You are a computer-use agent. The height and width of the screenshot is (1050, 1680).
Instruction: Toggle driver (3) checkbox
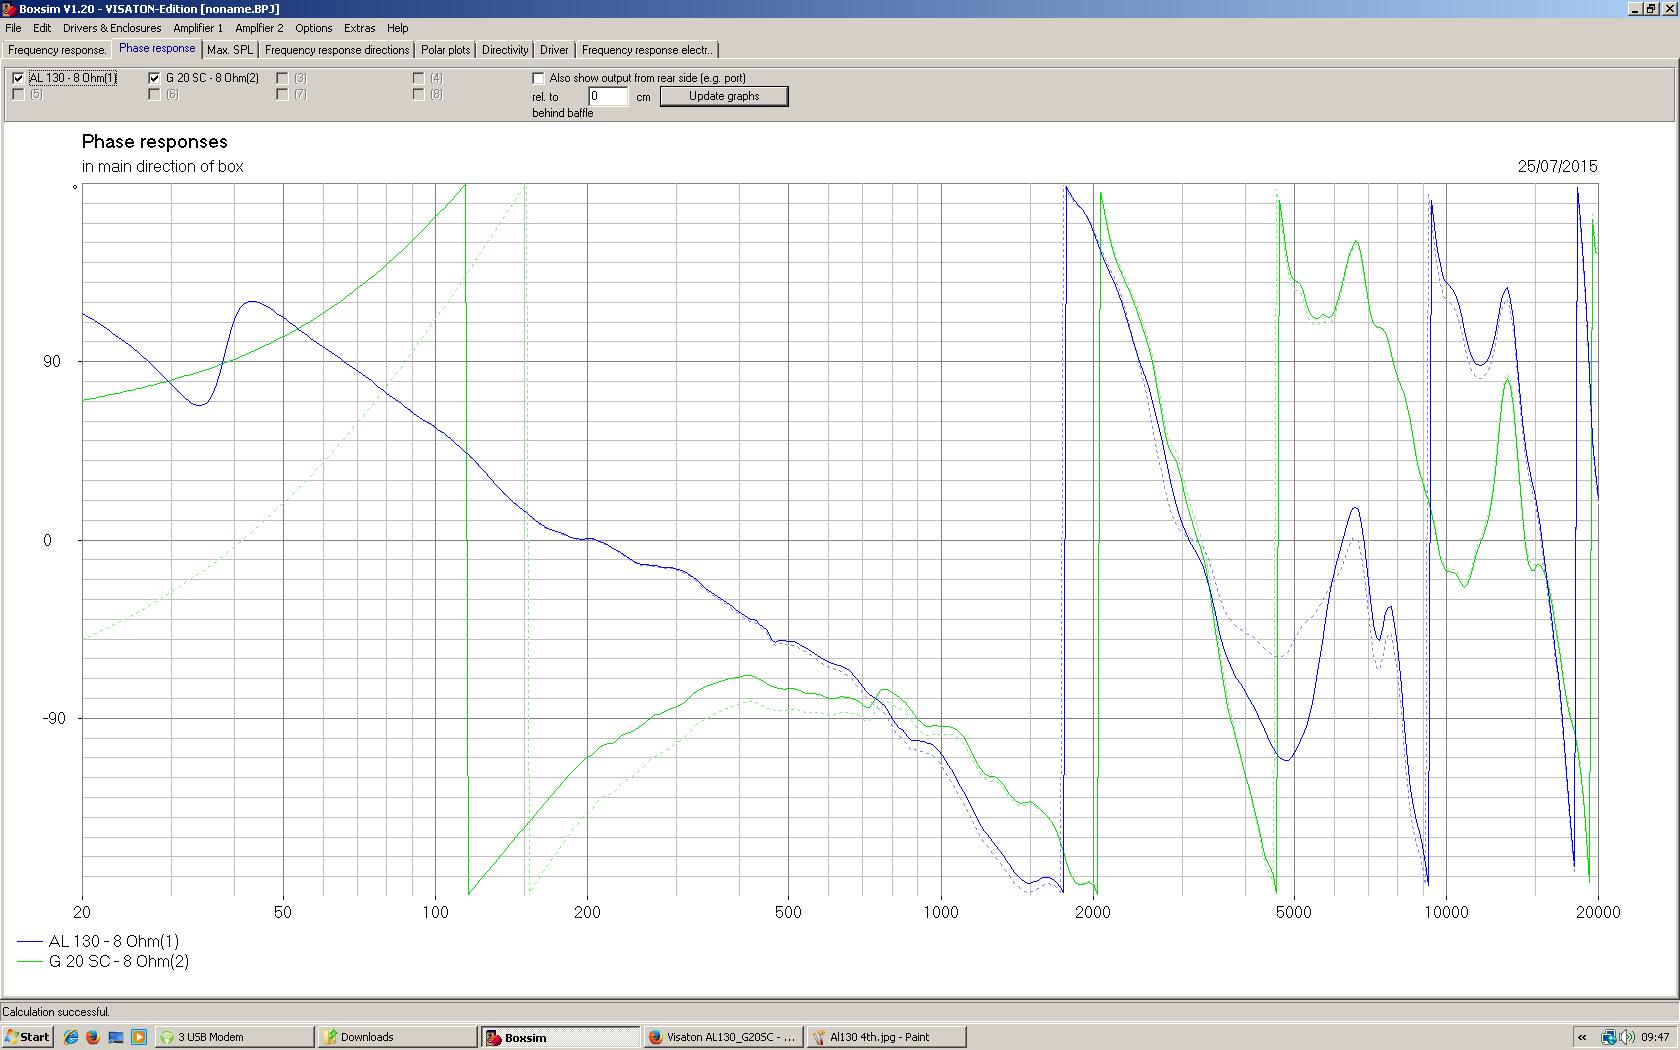point(282,78)
